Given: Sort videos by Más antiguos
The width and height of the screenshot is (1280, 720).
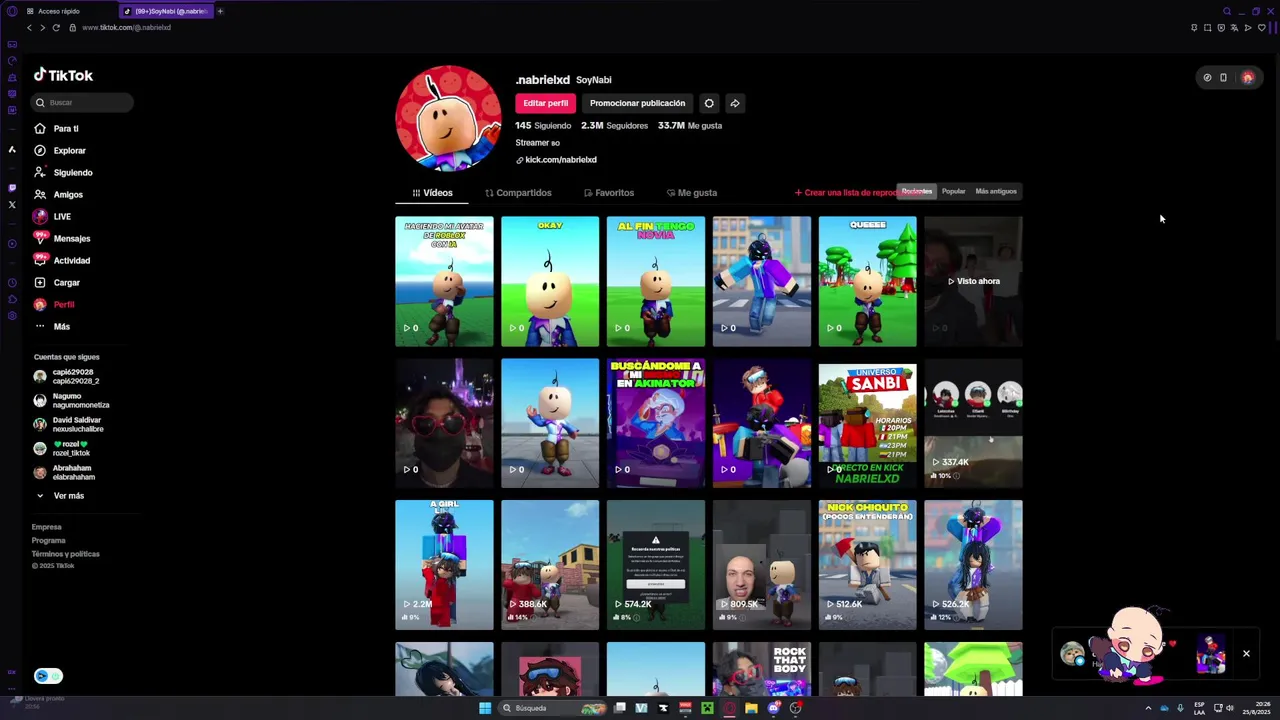Looking at the screenshot, I should [x=996, y=191].
